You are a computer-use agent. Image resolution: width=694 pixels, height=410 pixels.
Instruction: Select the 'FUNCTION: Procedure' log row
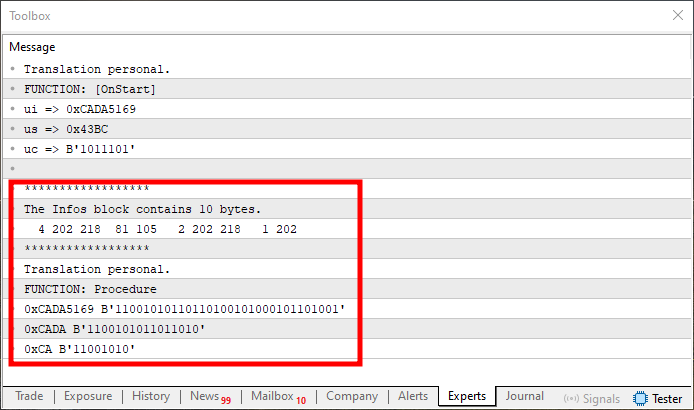(347, 289)
